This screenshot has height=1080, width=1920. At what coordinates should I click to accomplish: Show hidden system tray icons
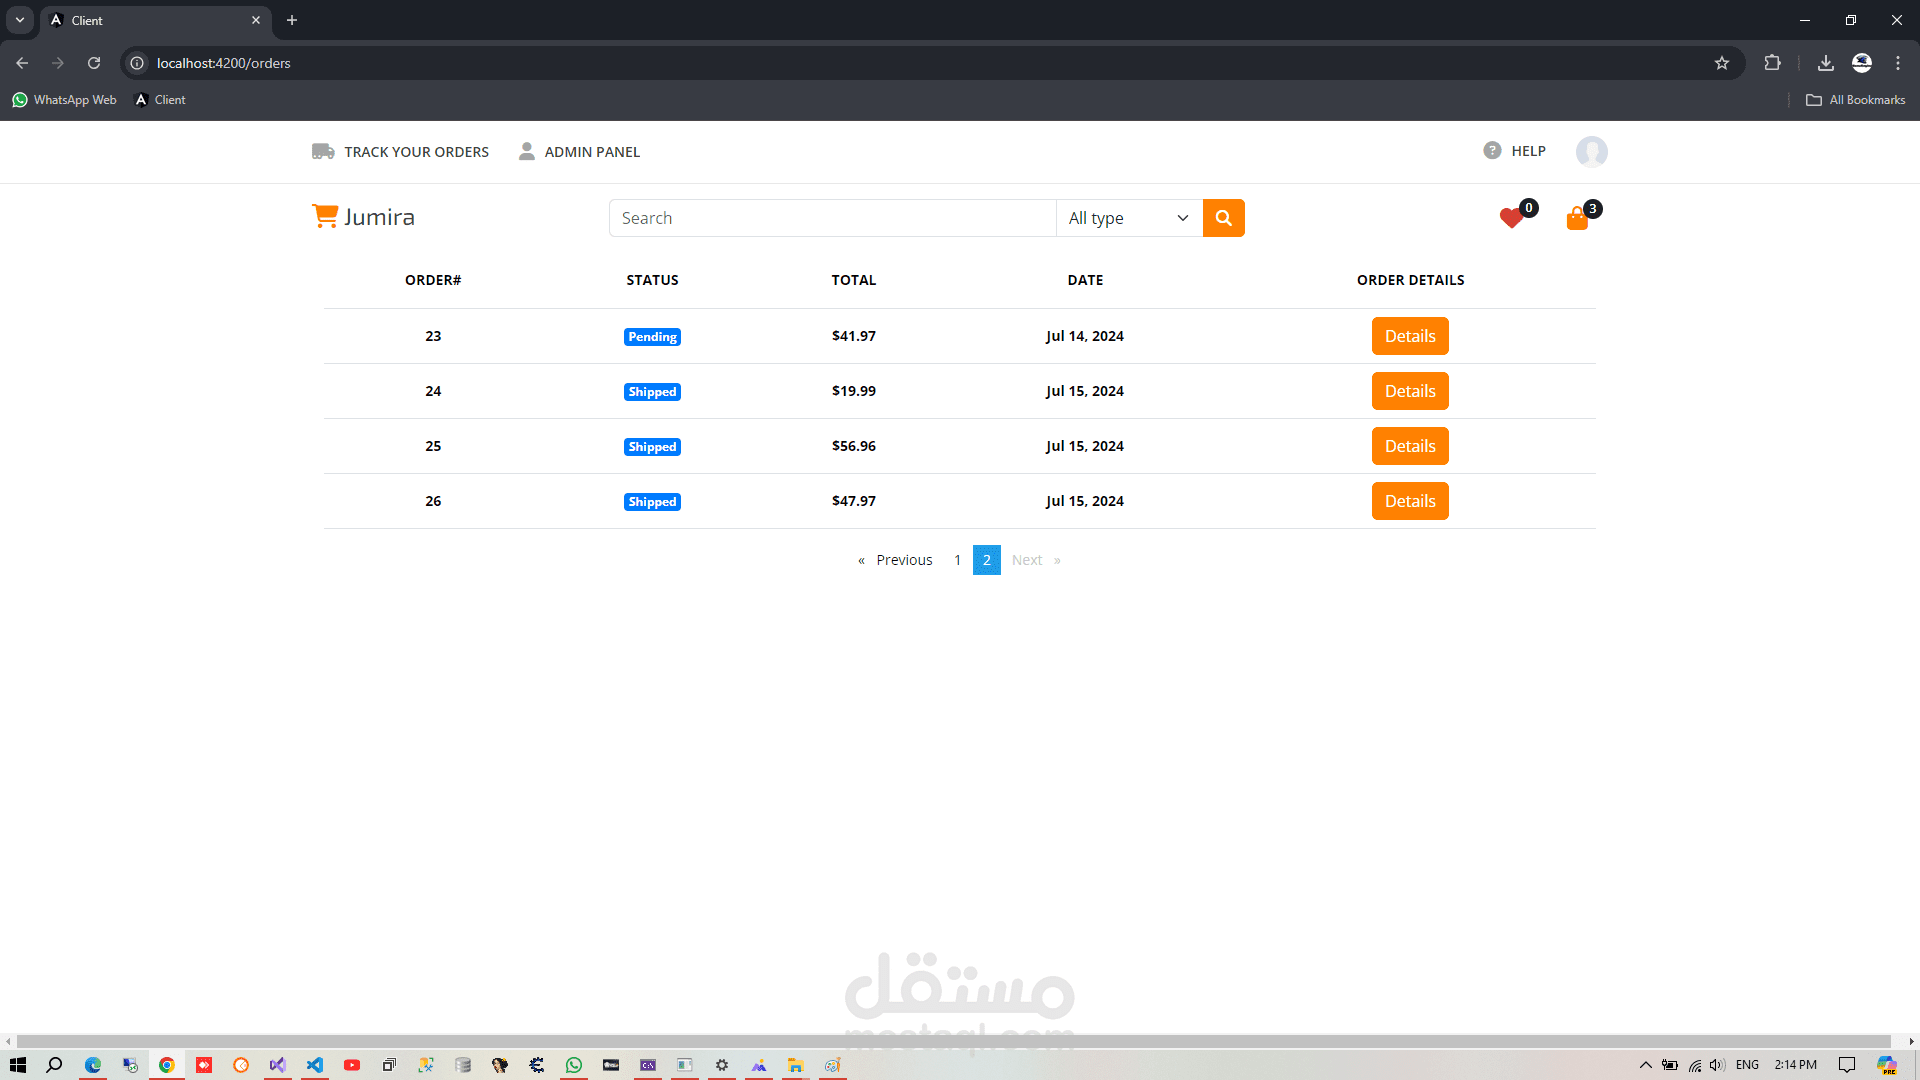(x=1645, y=1065)
